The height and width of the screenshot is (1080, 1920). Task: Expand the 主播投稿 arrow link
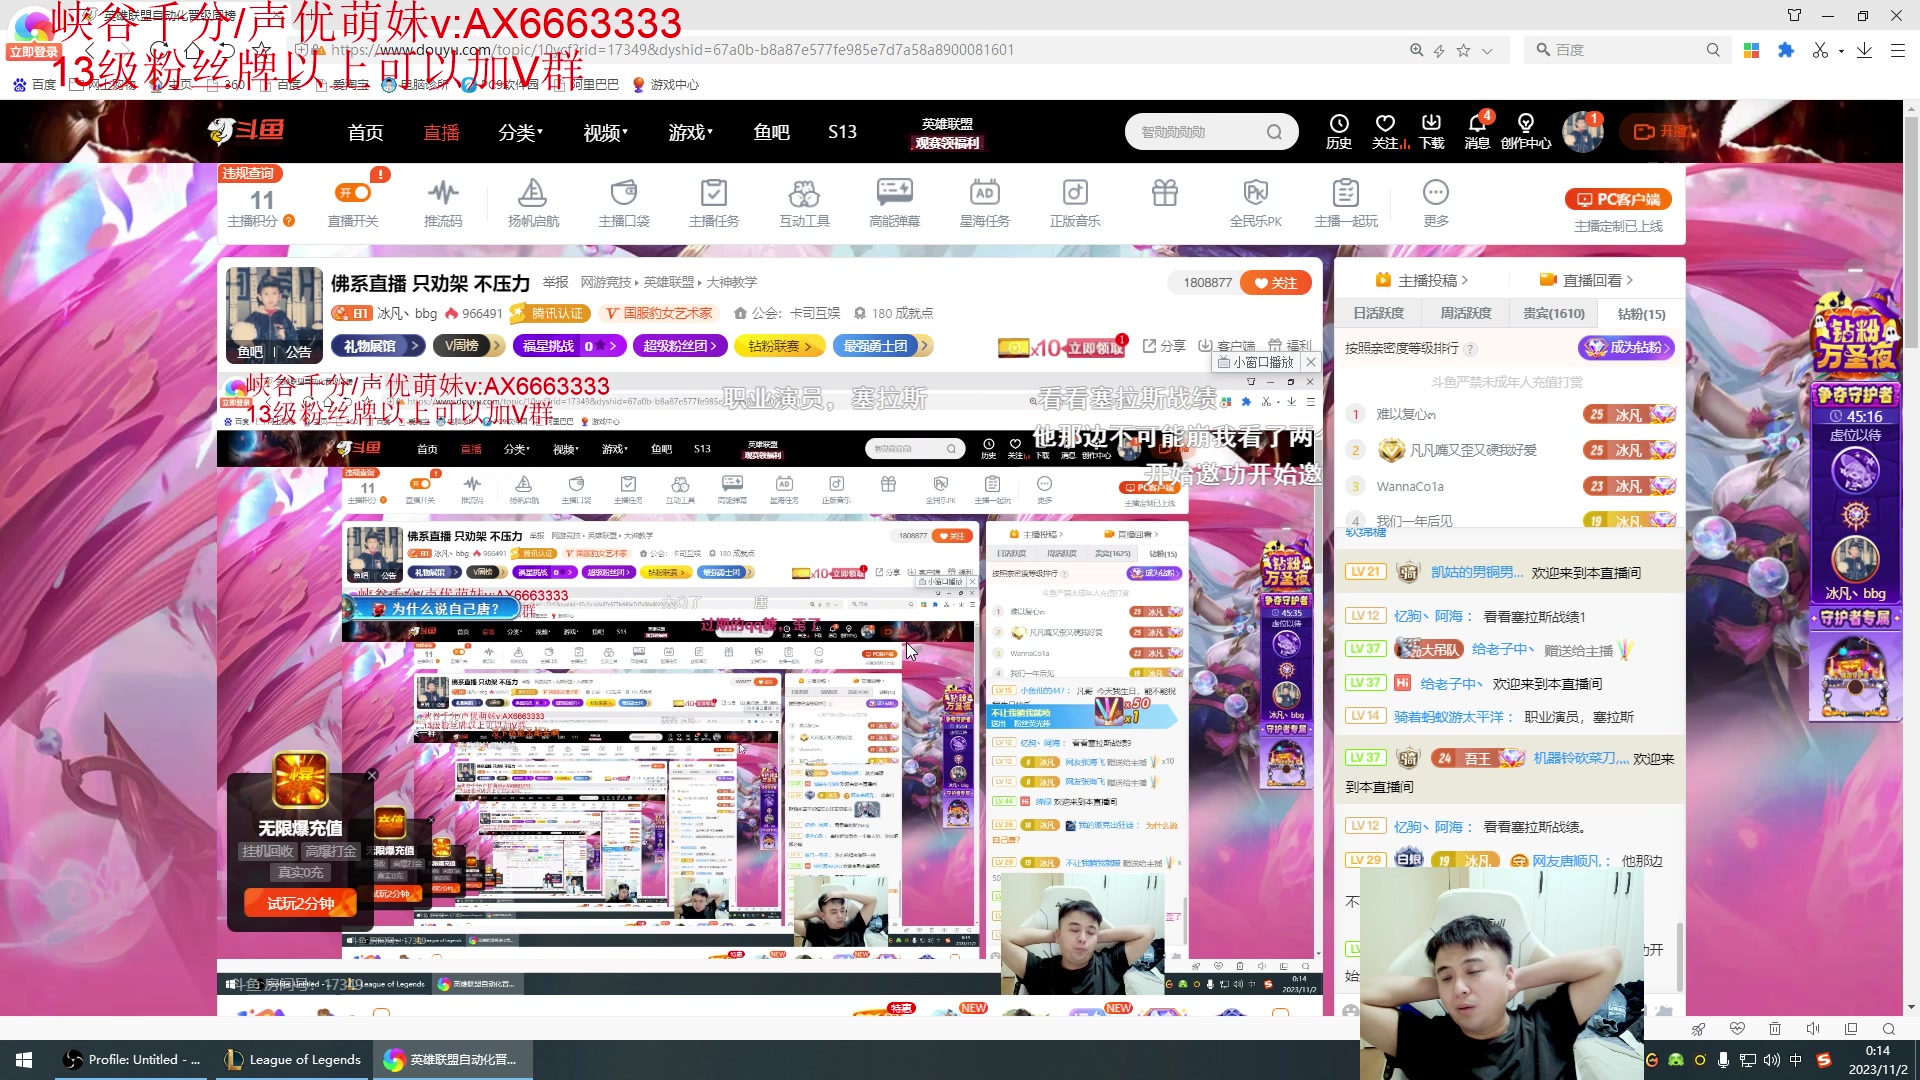pos(1422,280)
